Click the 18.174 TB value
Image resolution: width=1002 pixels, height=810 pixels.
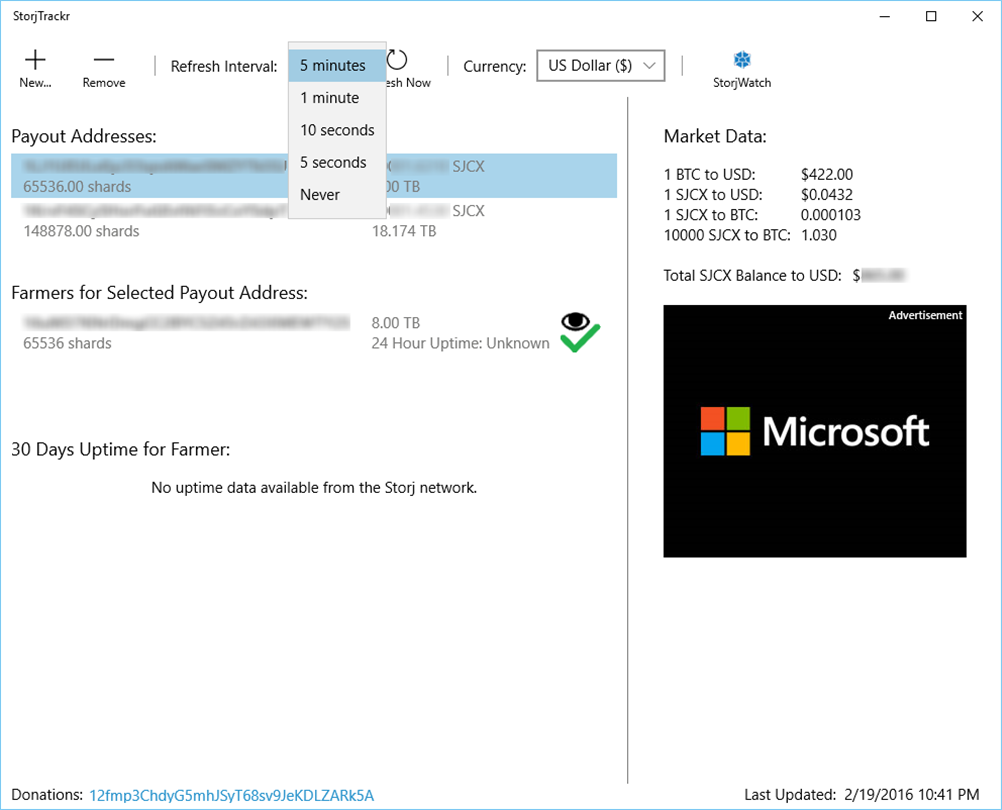tap(404, 231)
